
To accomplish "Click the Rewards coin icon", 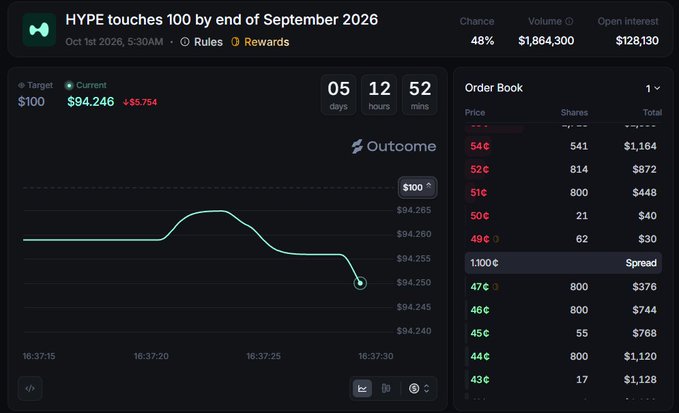I will click(235, 42).
